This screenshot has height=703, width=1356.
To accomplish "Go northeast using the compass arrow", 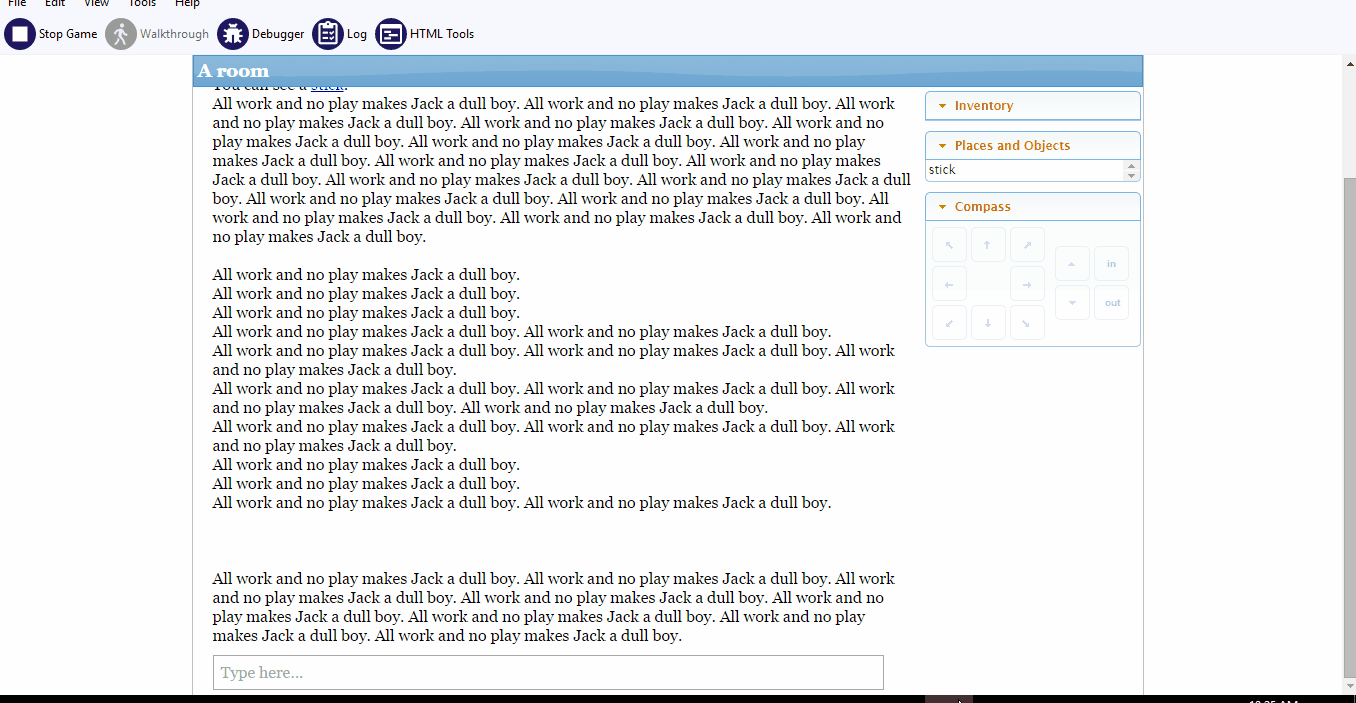I will 1027,245.
